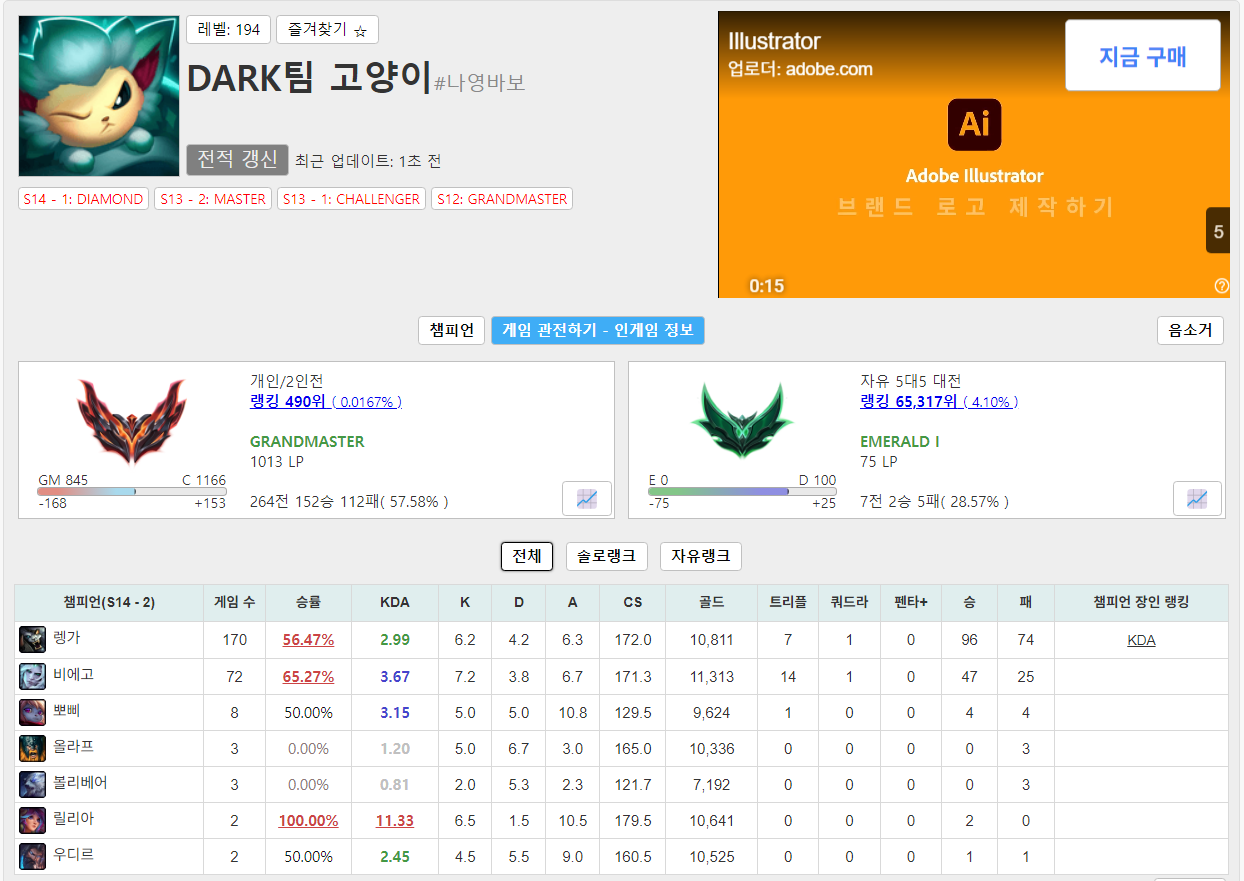This screenshot has height=881, width=1244.
Task: Sort table by KDA column header
Action: tap(395, 603)
